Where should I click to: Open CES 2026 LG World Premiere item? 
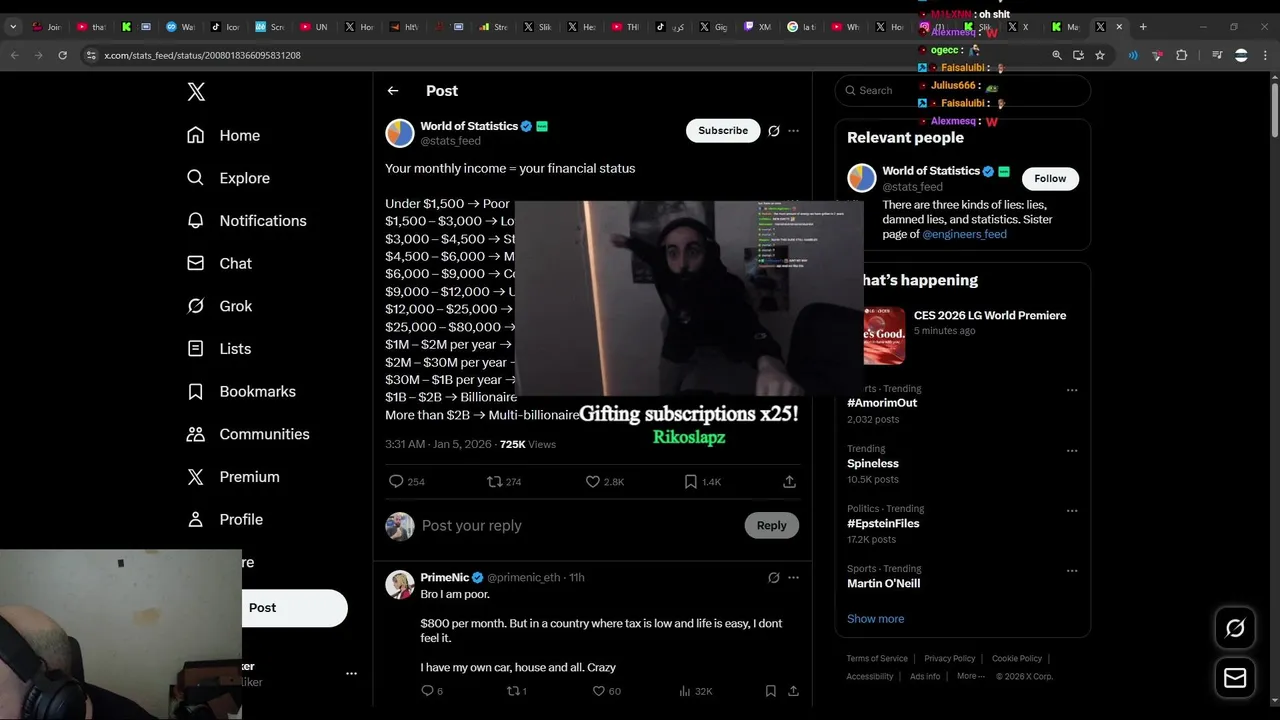tap(963, 336)
